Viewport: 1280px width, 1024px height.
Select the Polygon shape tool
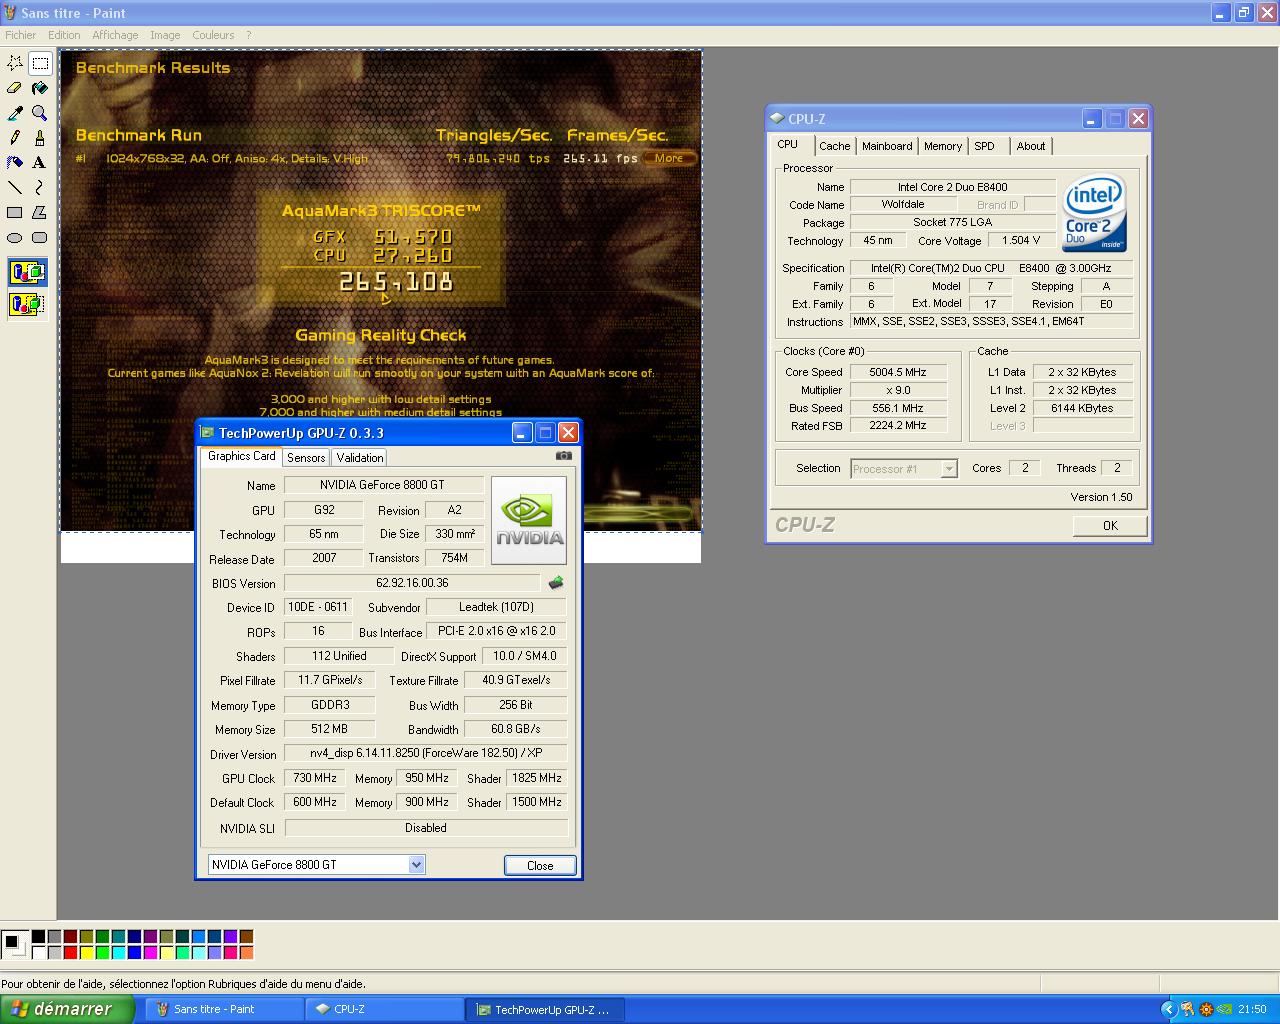(x=40, y=212)
